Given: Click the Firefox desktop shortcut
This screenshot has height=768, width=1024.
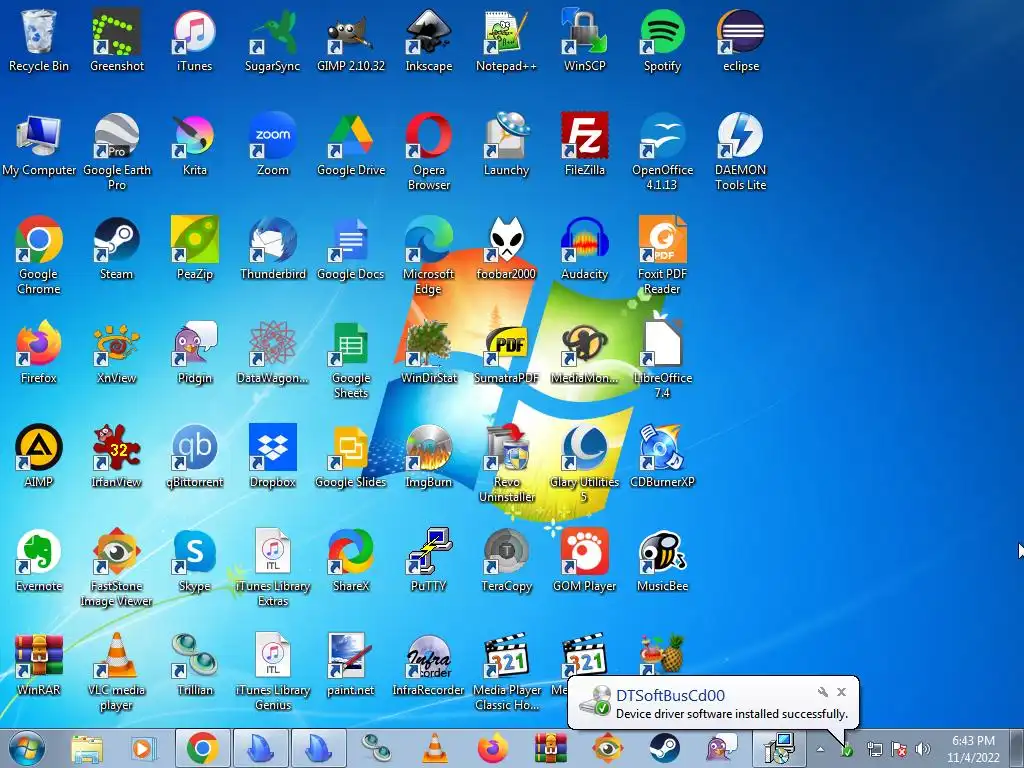Looking at the screenshot, I should 39,353.
